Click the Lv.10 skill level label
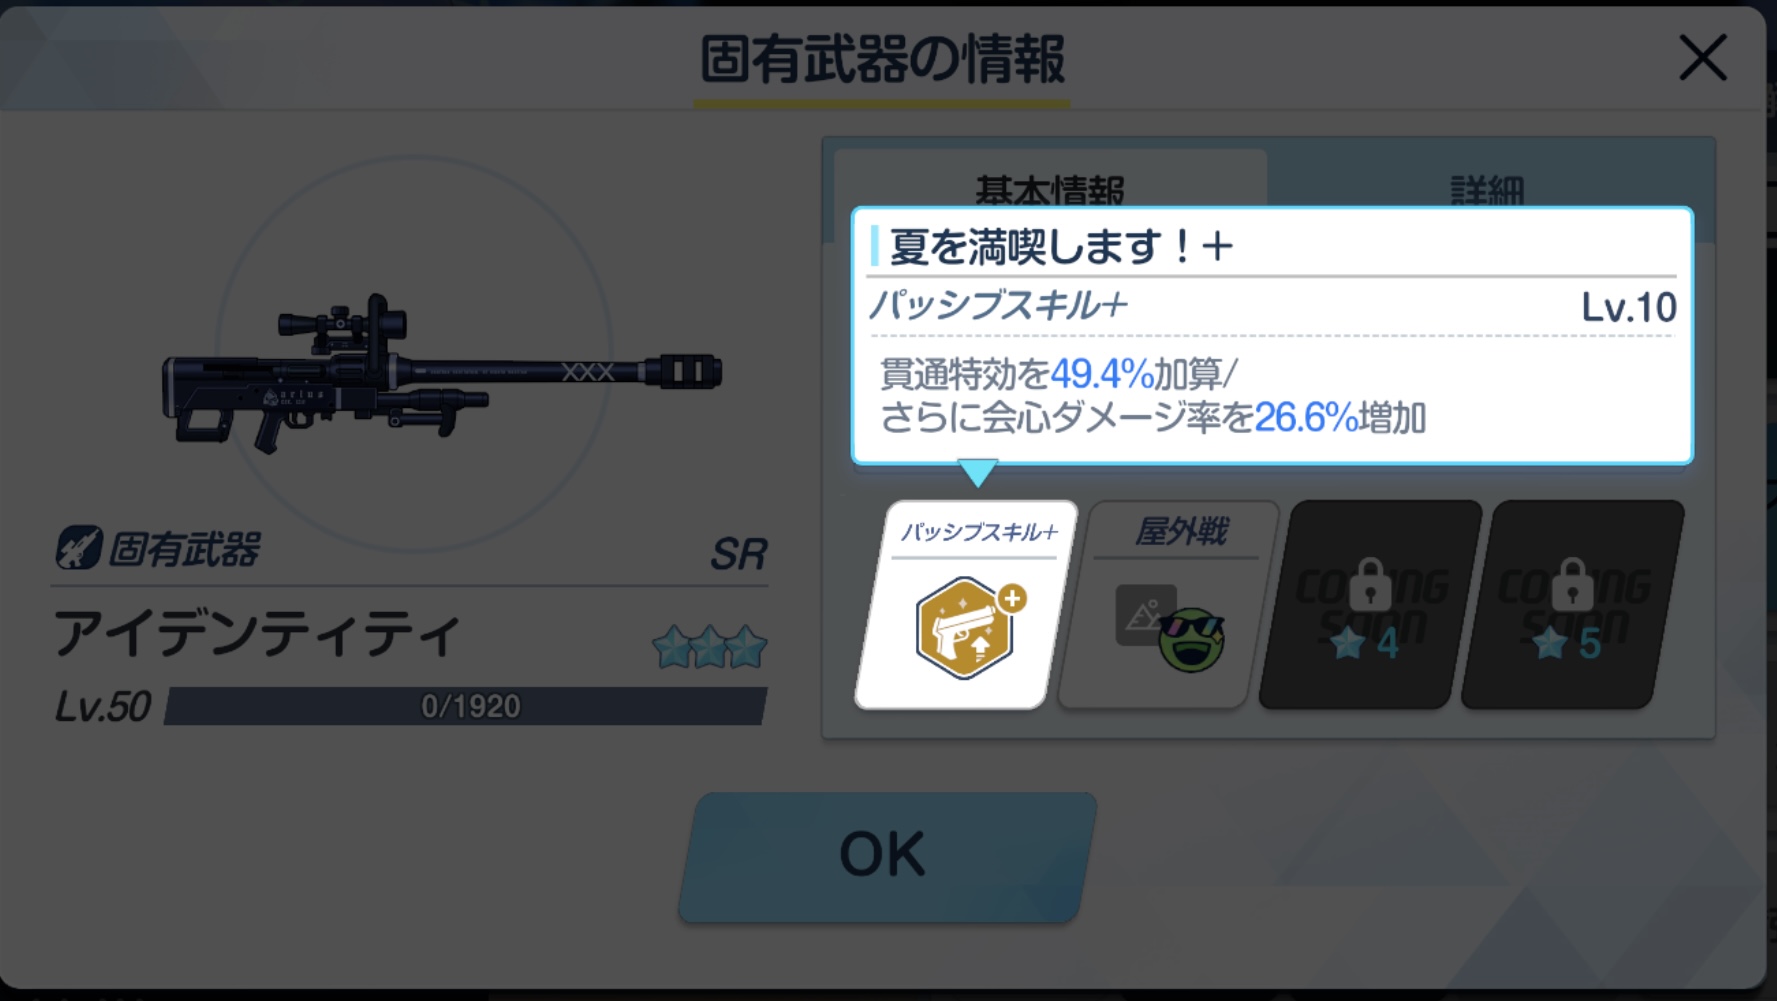The height and width of the screenshot is (1001, 1777). [1628, 307]
